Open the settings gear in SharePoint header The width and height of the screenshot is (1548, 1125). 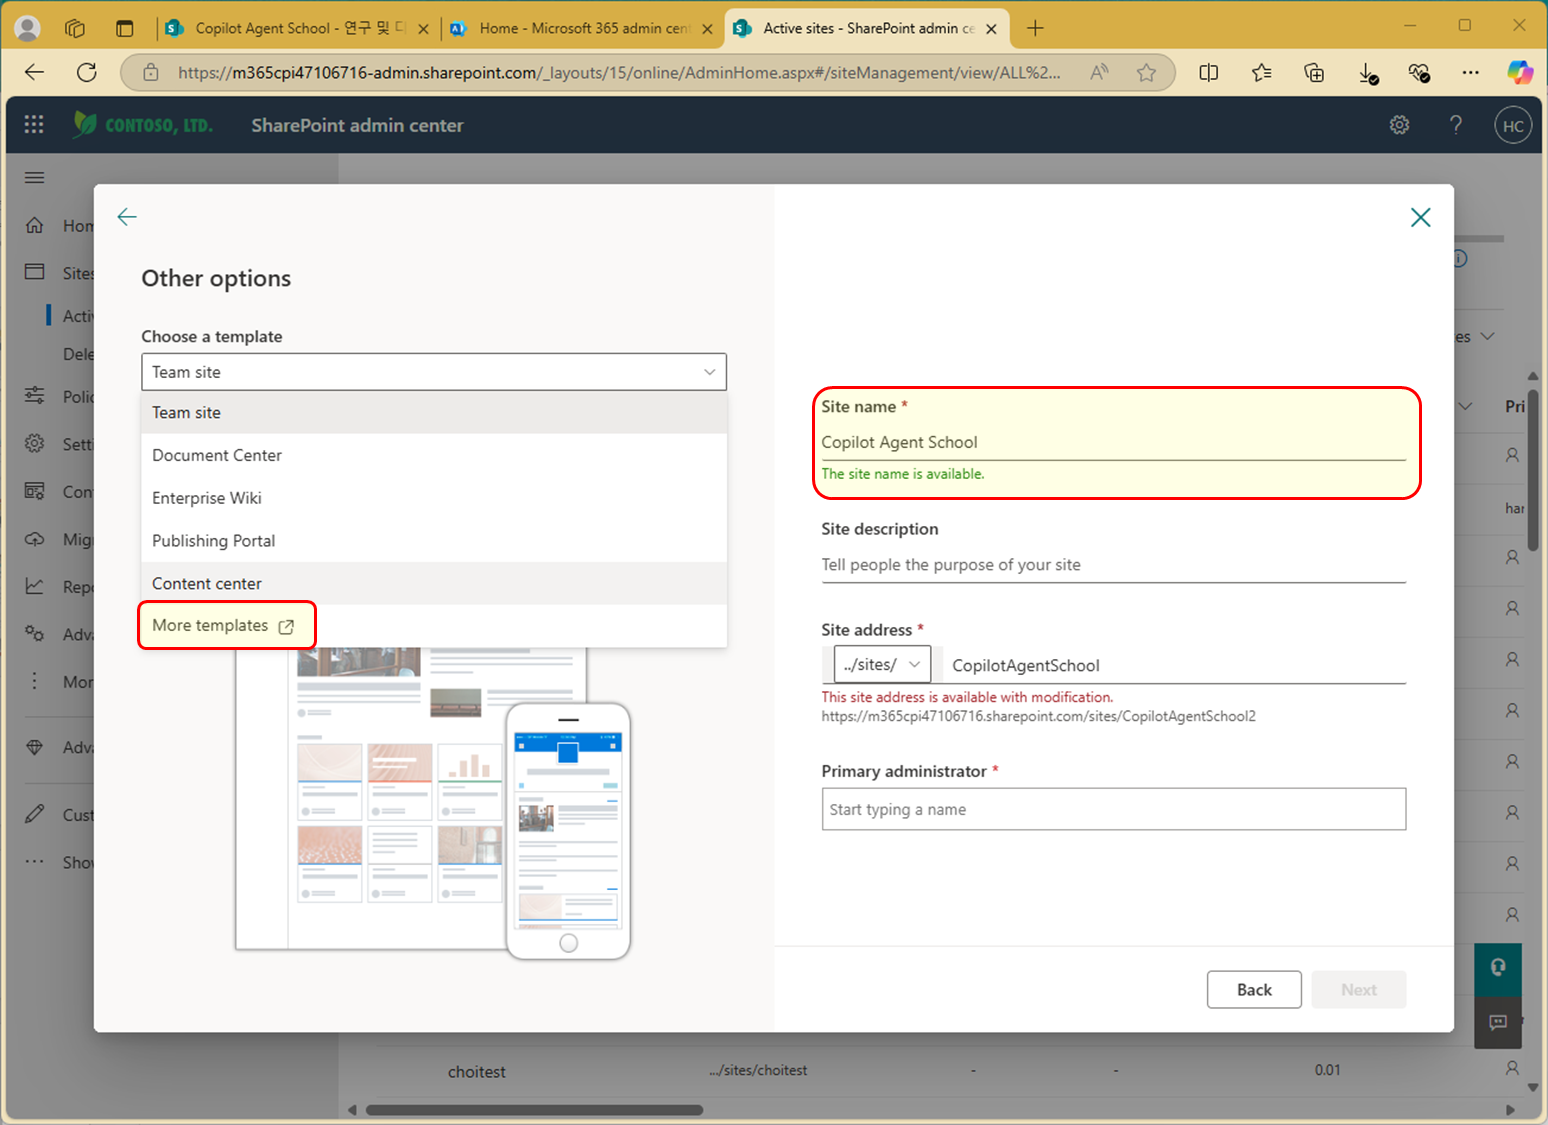pos(1399,125)
